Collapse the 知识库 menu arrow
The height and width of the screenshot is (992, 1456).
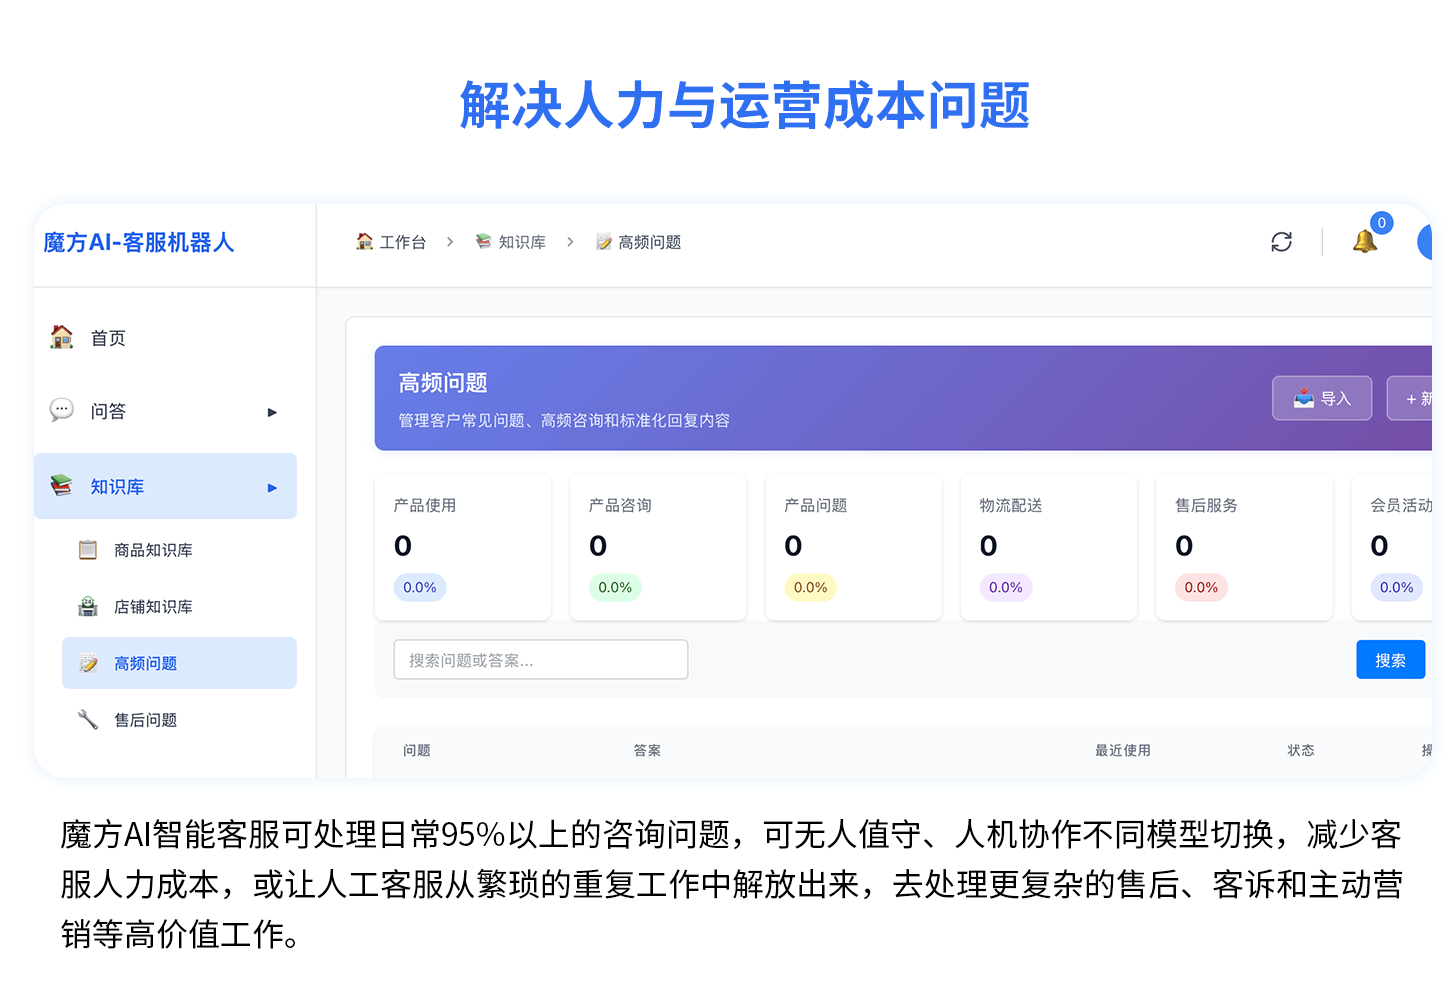pyautogui.click(x=272, y=487)
